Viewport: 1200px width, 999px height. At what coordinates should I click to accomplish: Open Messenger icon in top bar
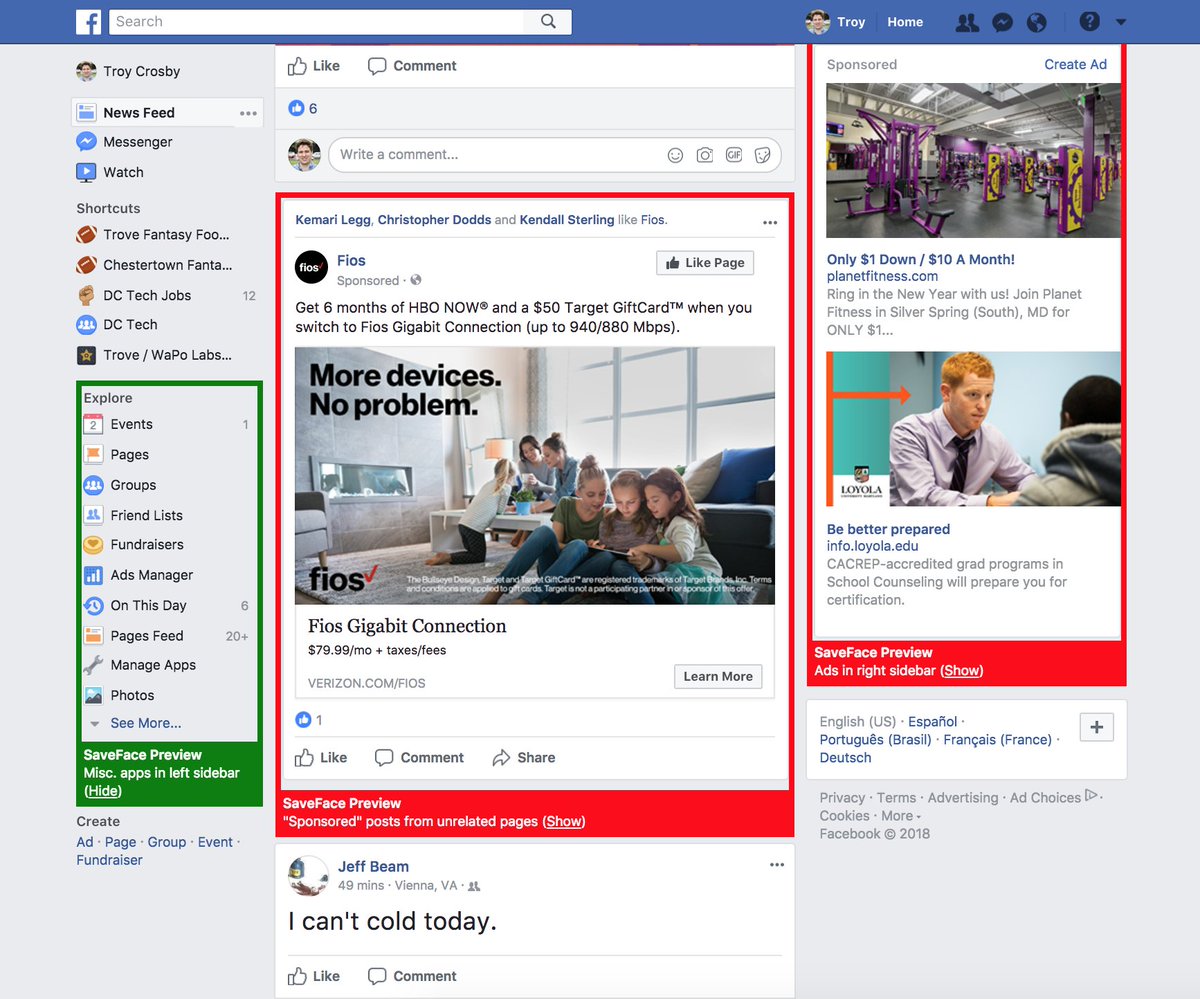1002,22
